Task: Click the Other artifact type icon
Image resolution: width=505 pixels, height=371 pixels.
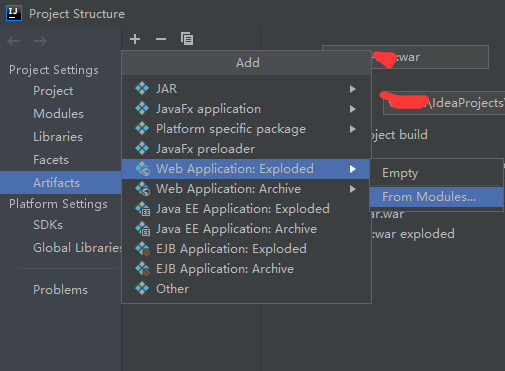Action: coord(142,289)
